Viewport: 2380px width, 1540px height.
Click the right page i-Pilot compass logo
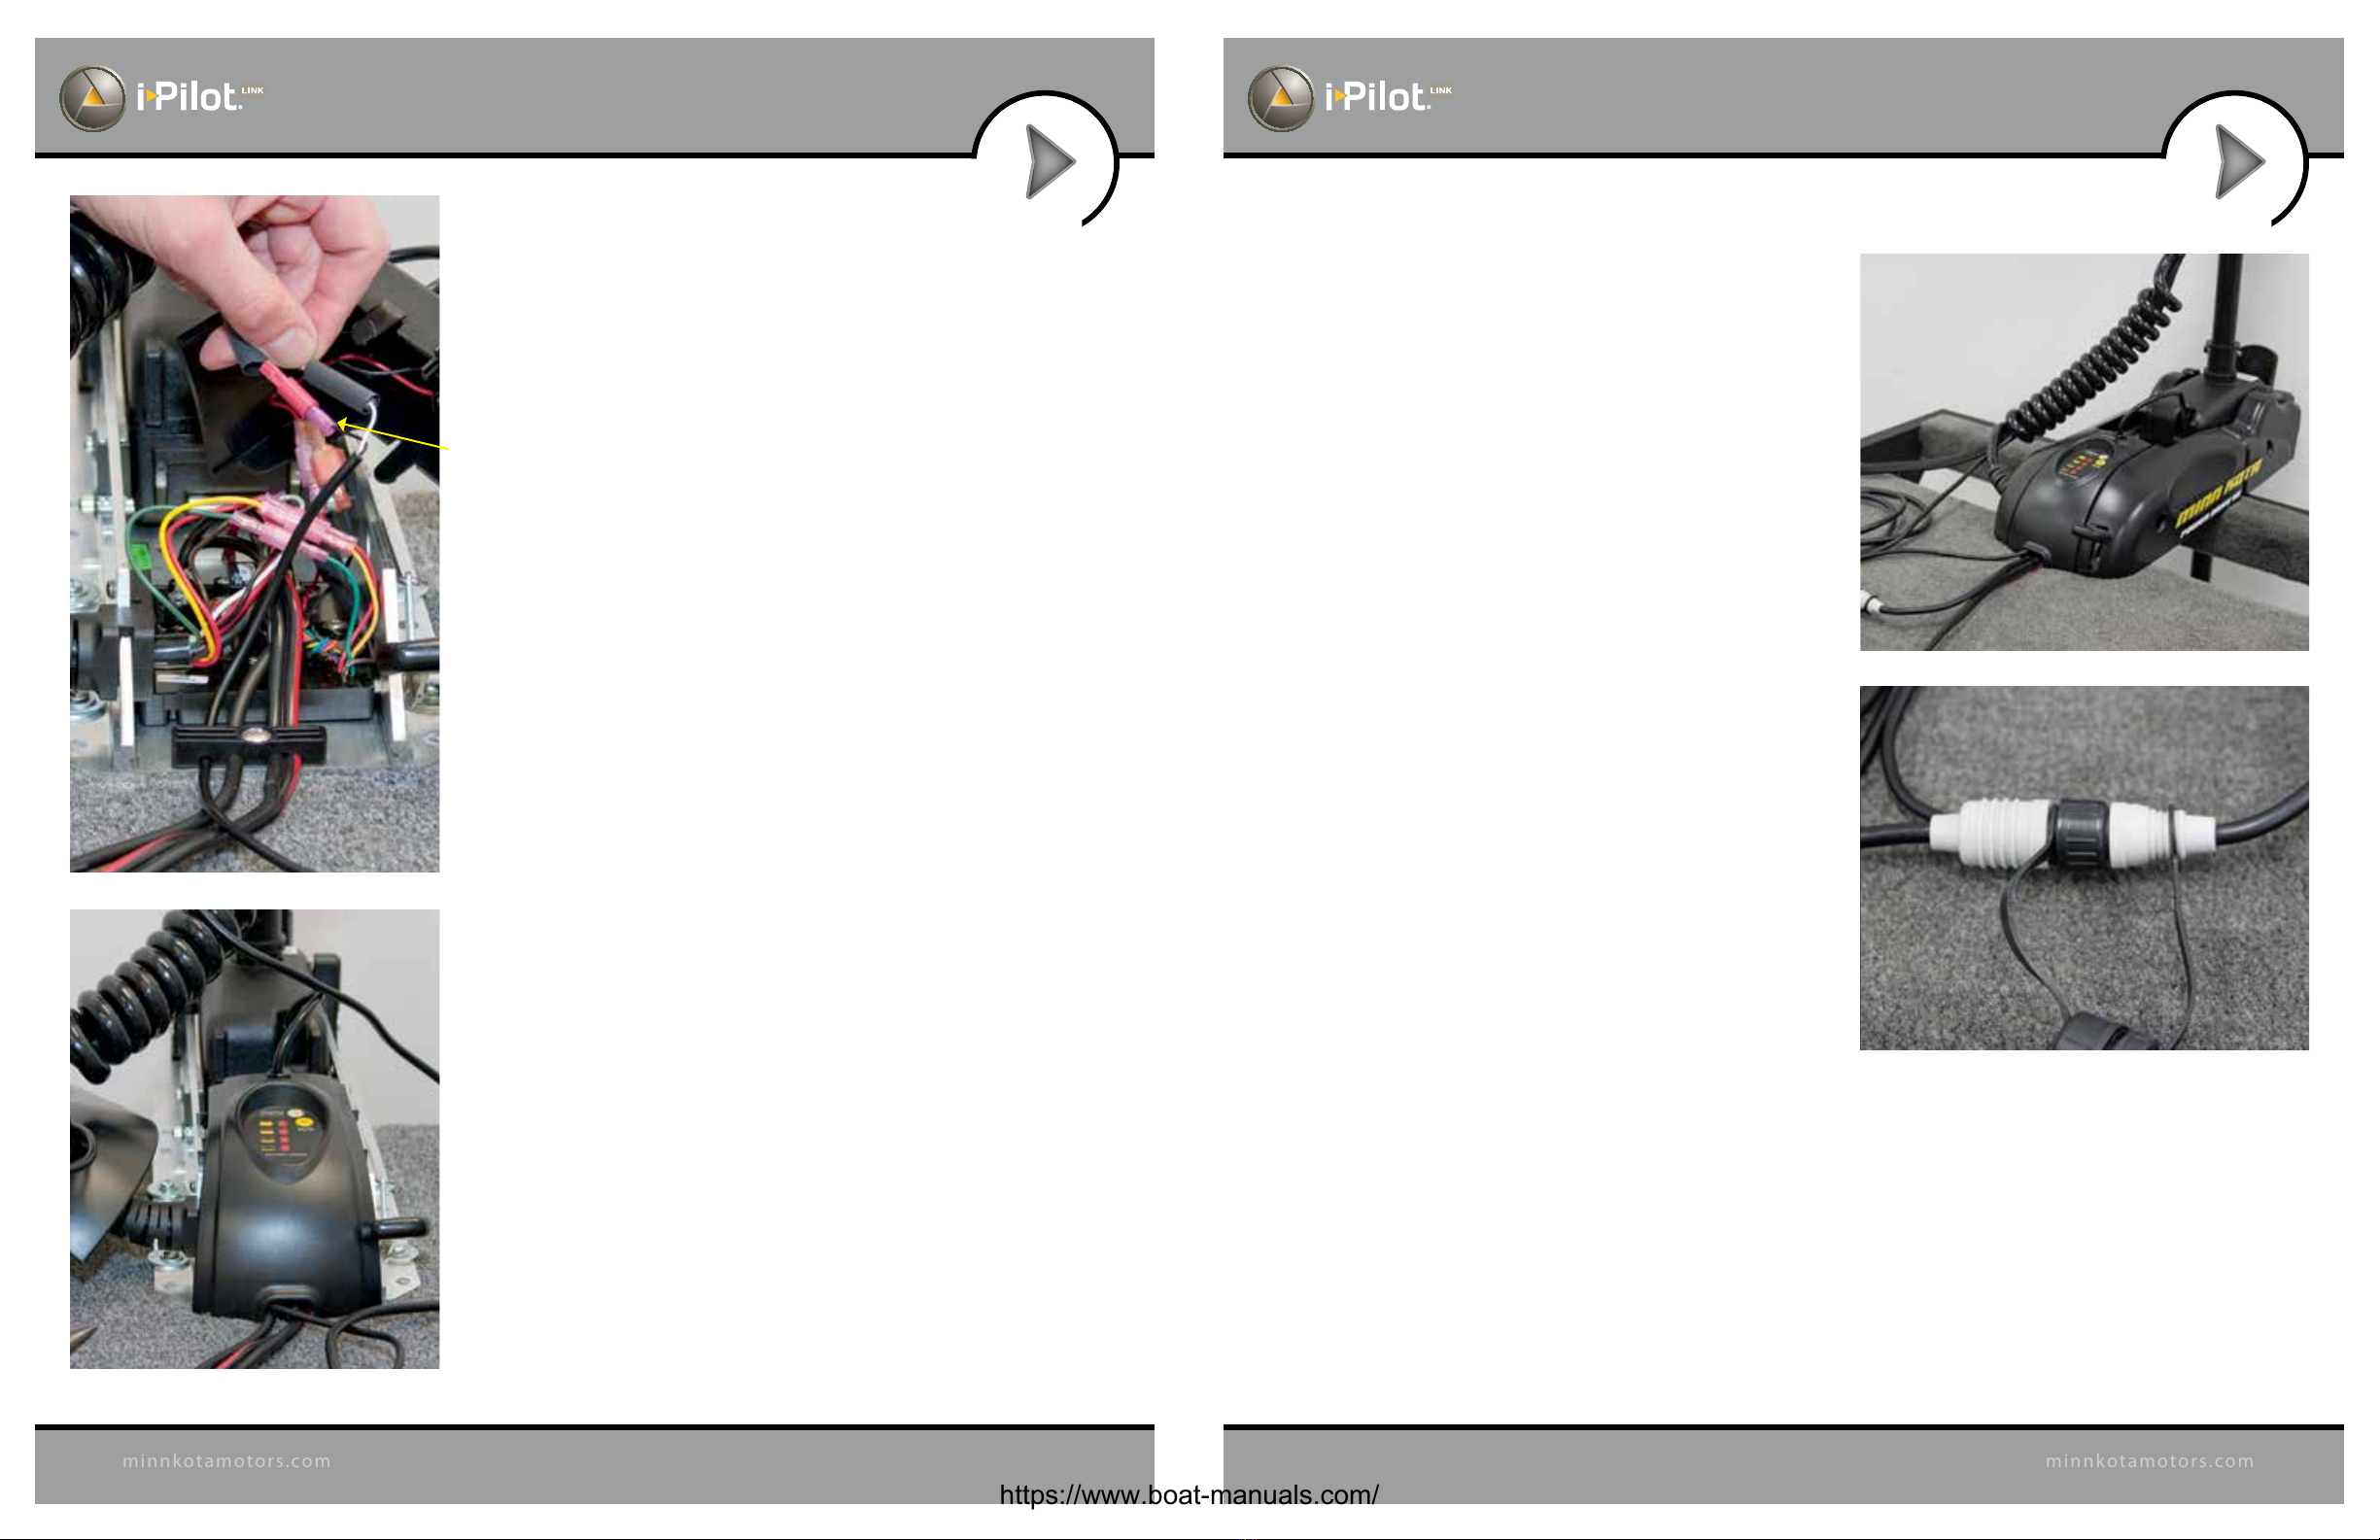coord(1280,98)
